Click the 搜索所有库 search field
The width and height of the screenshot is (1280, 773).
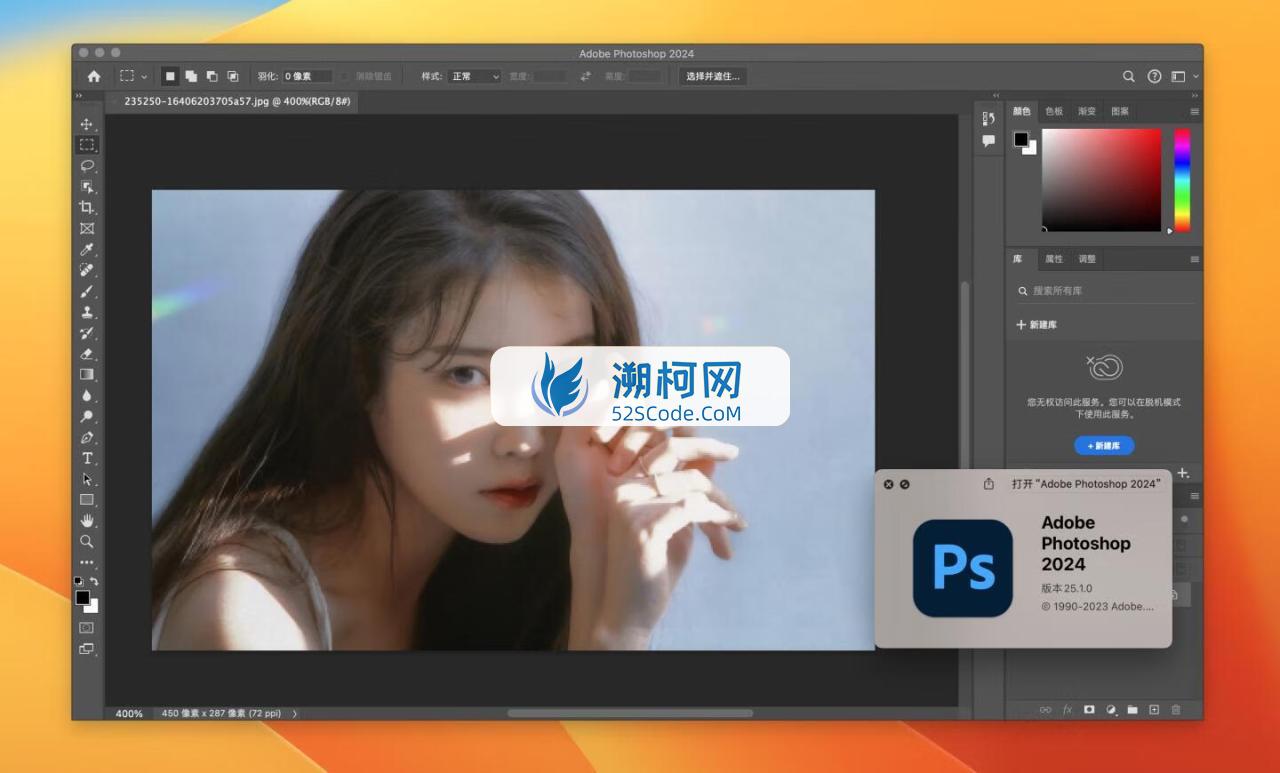pyautogui.click(x=1105, y=291)
